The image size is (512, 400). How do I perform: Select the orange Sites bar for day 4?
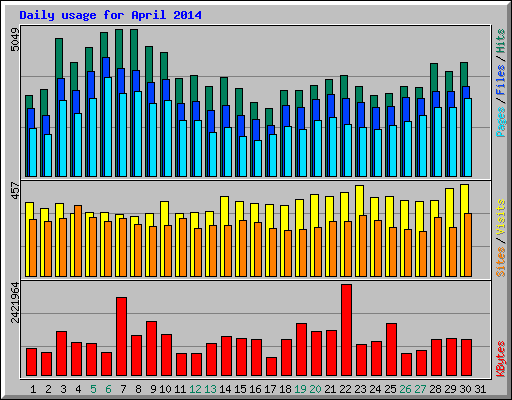tap(78, 241)
